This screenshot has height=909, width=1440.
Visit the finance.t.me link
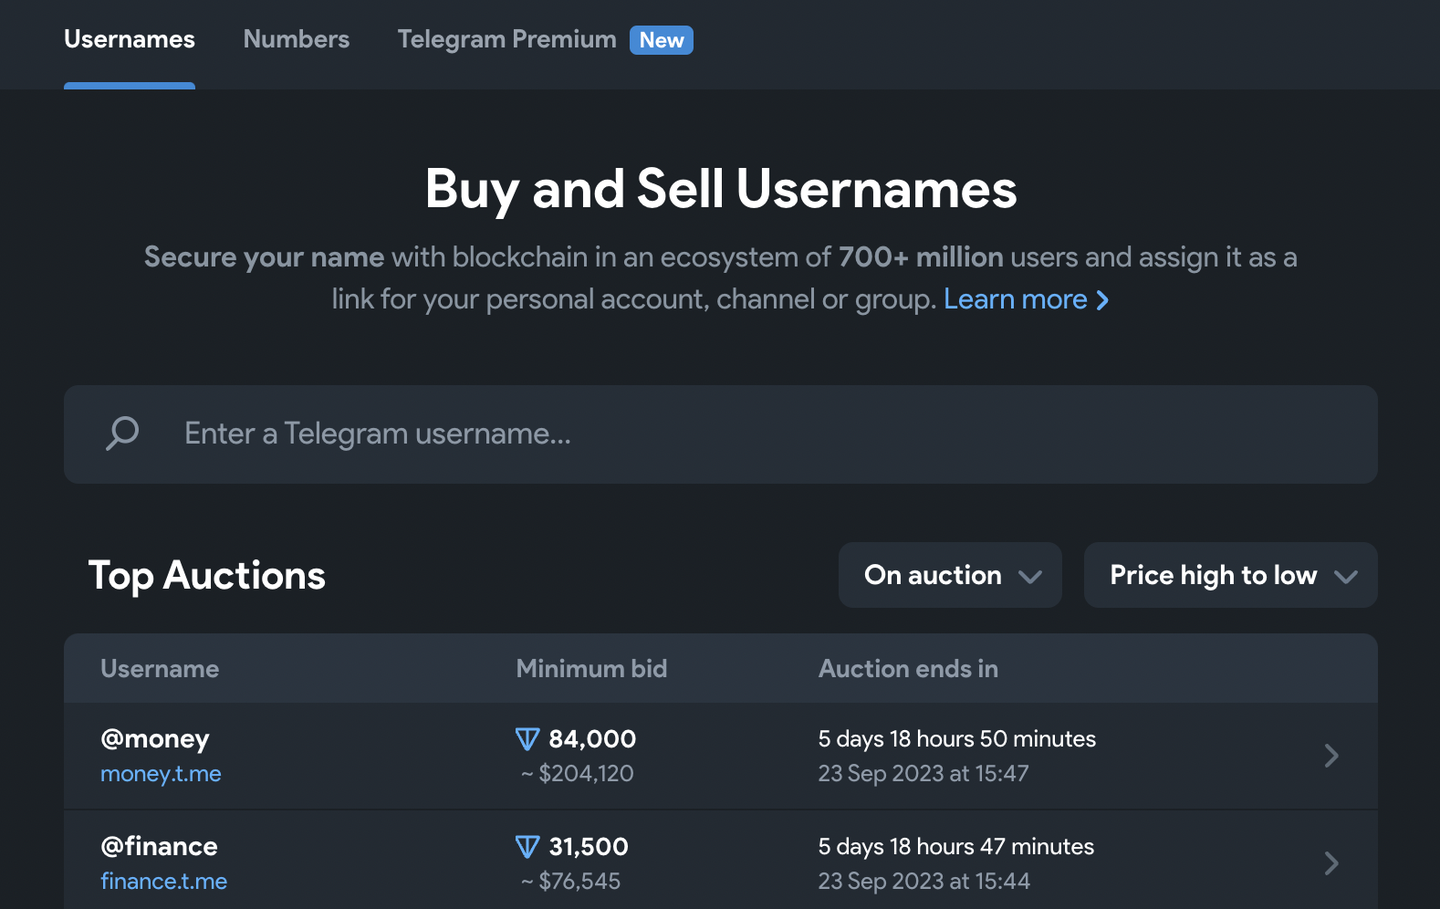[x=164, y=881]
